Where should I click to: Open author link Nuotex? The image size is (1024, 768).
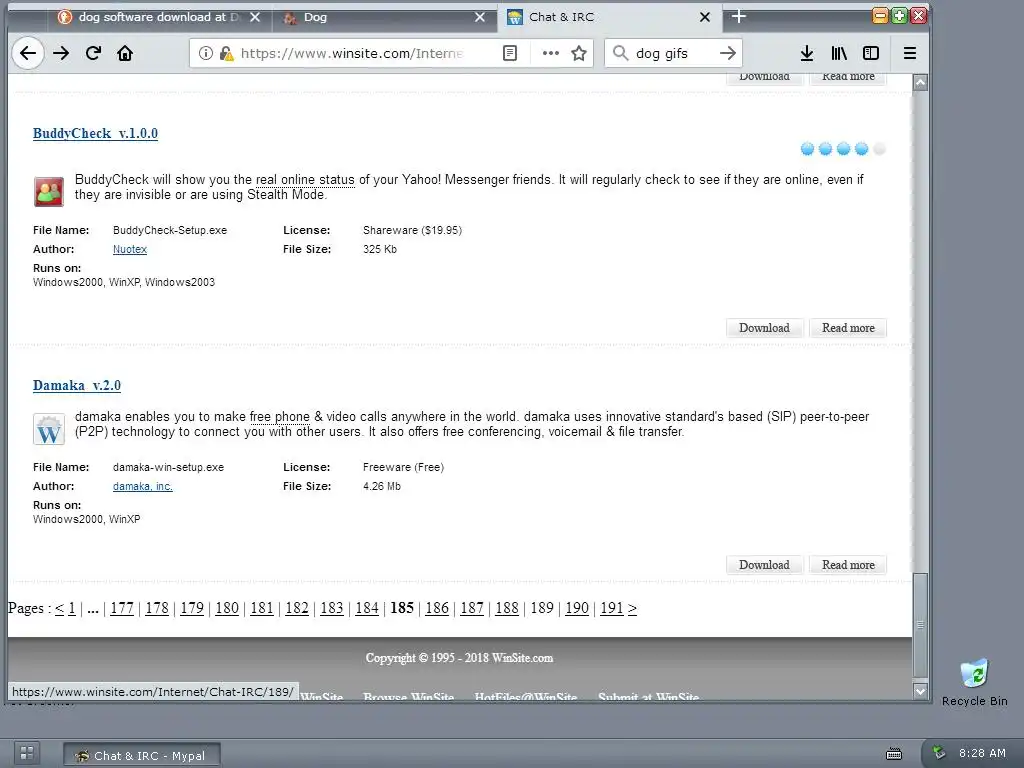pos(130,249)
